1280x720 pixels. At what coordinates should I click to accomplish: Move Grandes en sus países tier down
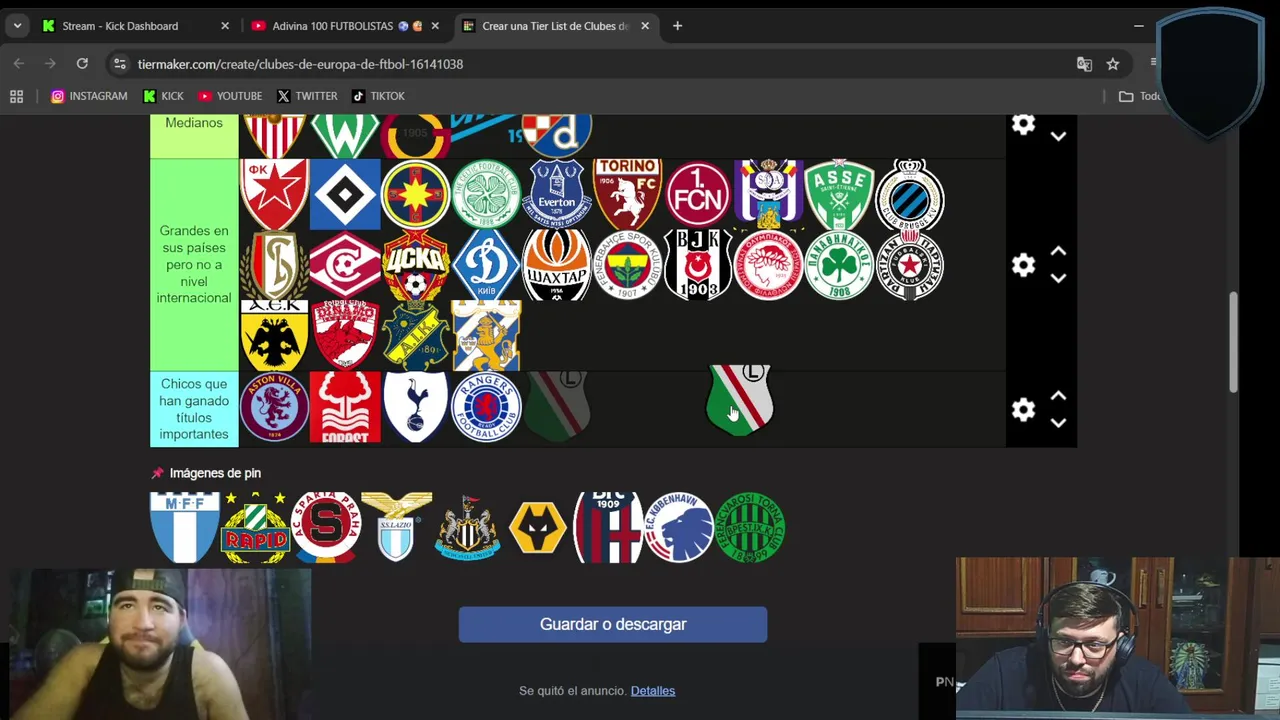click(x=1058, y=278)
